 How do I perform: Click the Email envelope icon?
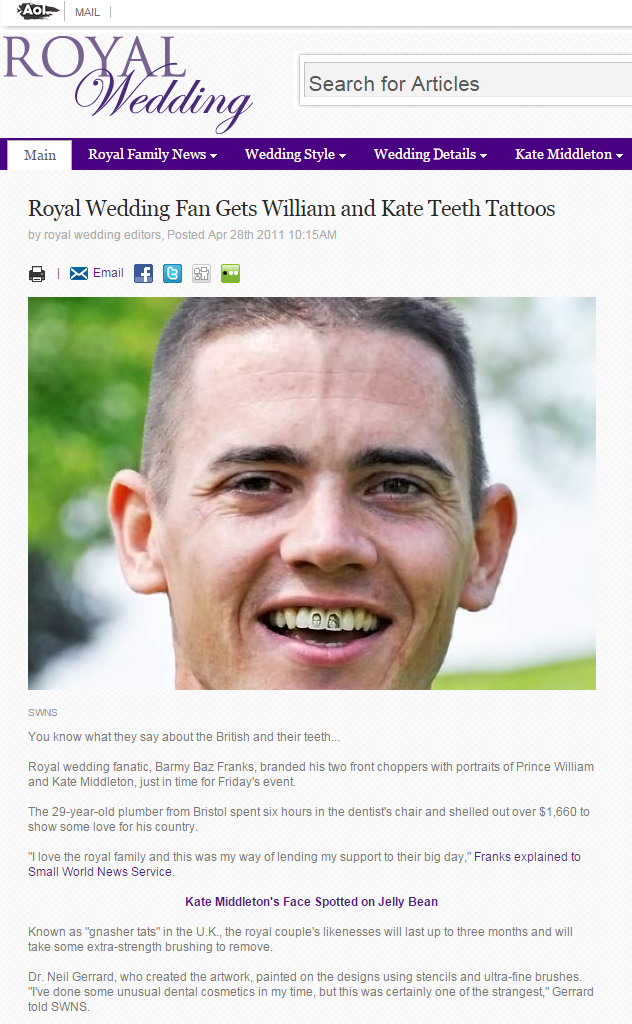(x=79, y=274)
